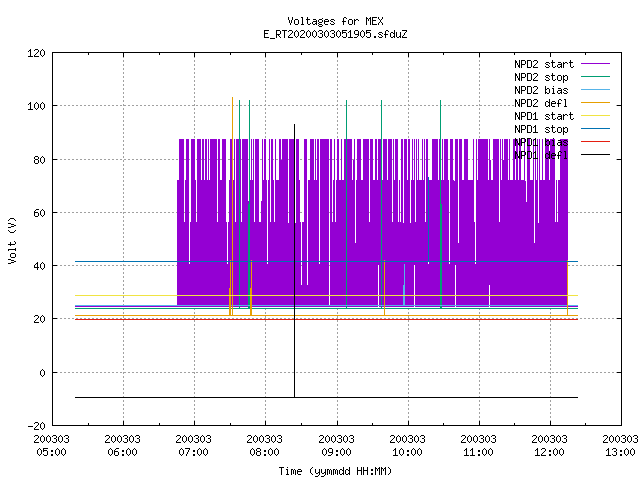
Task: Click the chart title 'Voltages for MEX'
Action: [335, 21]
